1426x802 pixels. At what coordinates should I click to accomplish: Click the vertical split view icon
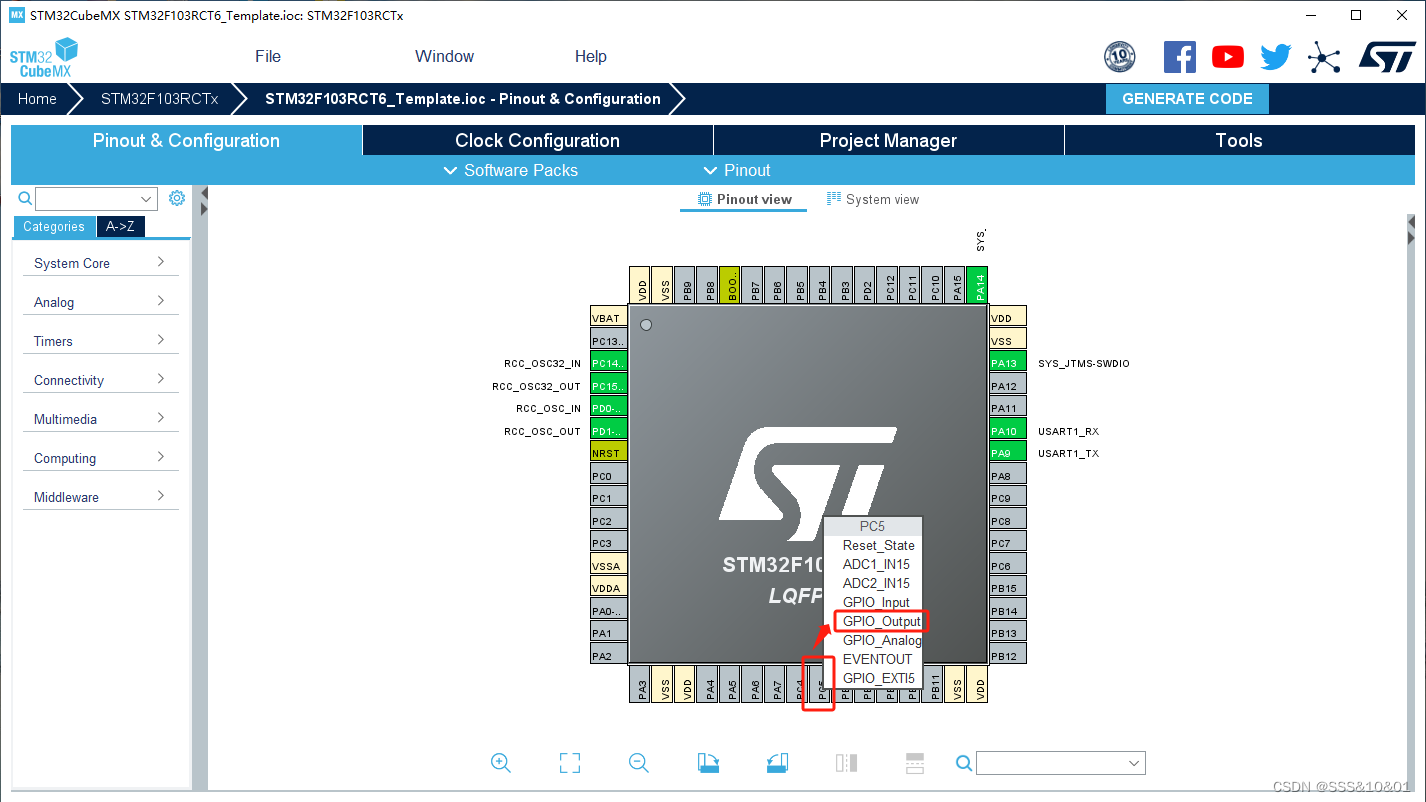(846, 763)
